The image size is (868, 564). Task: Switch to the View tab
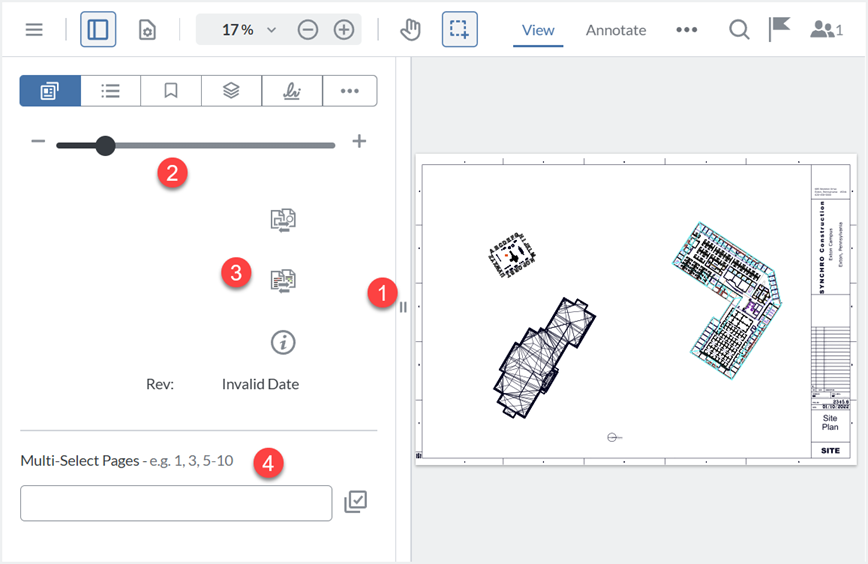(538, 30)
